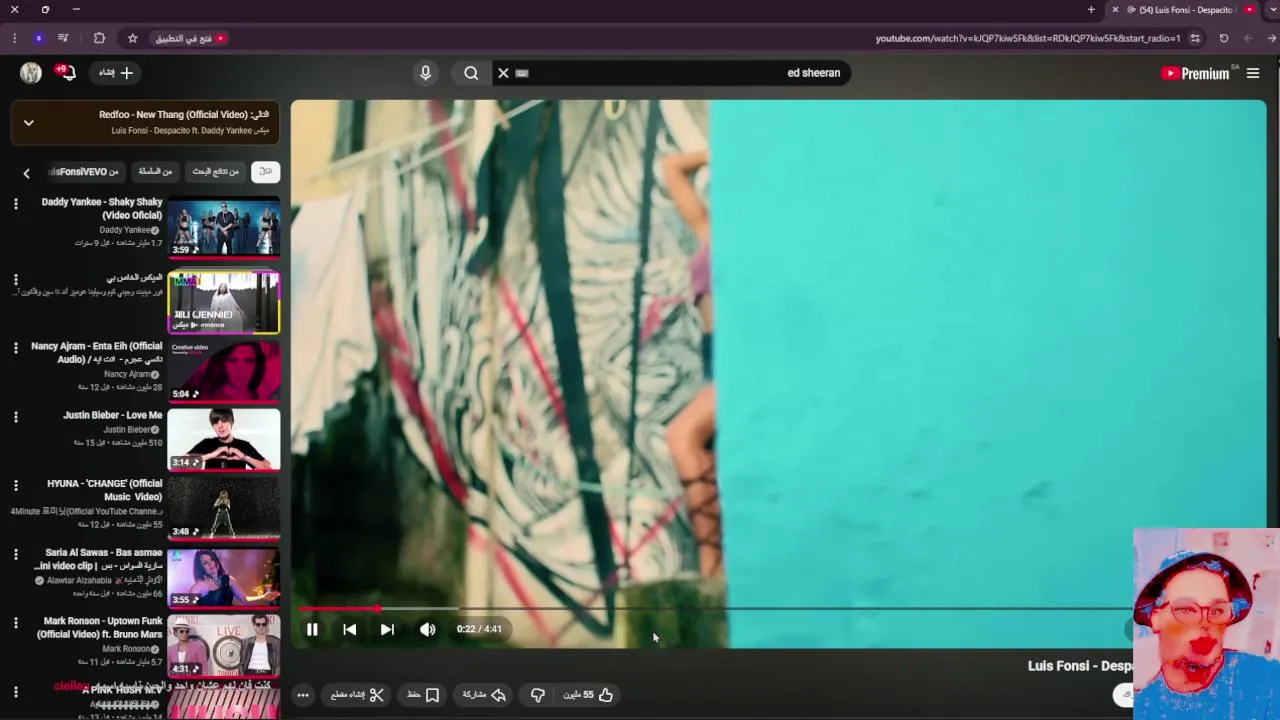
Task: Go back with the browser back arrow
Action: point(1273,38)
